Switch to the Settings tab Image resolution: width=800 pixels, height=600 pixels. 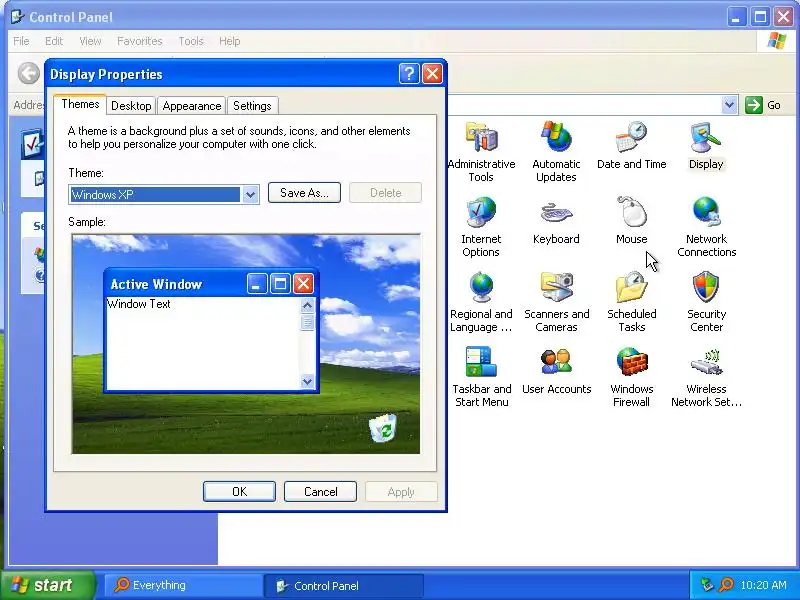pyautogui.click(x=252, y=106)
